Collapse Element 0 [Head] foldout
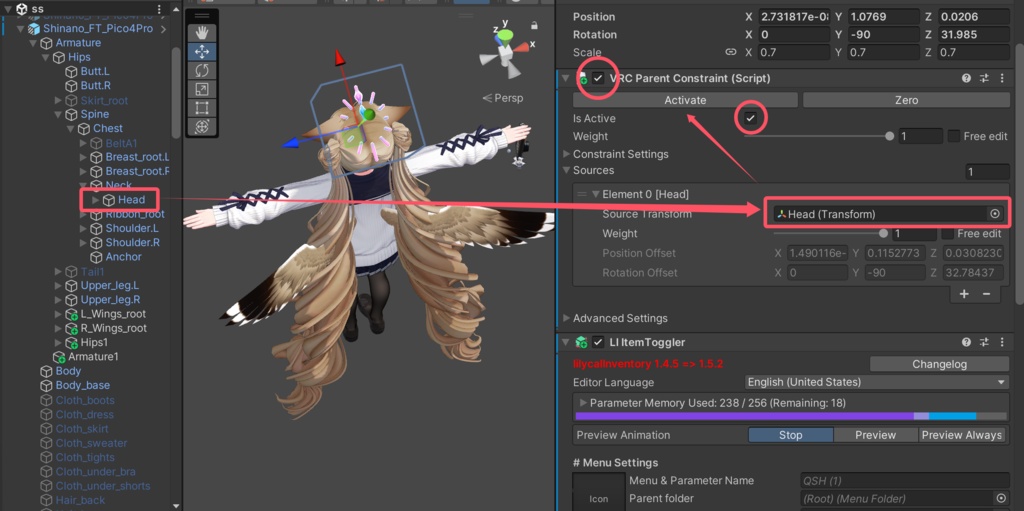Screen dimensions: 1024x511 pyautogui.click(x=595, y=194)
